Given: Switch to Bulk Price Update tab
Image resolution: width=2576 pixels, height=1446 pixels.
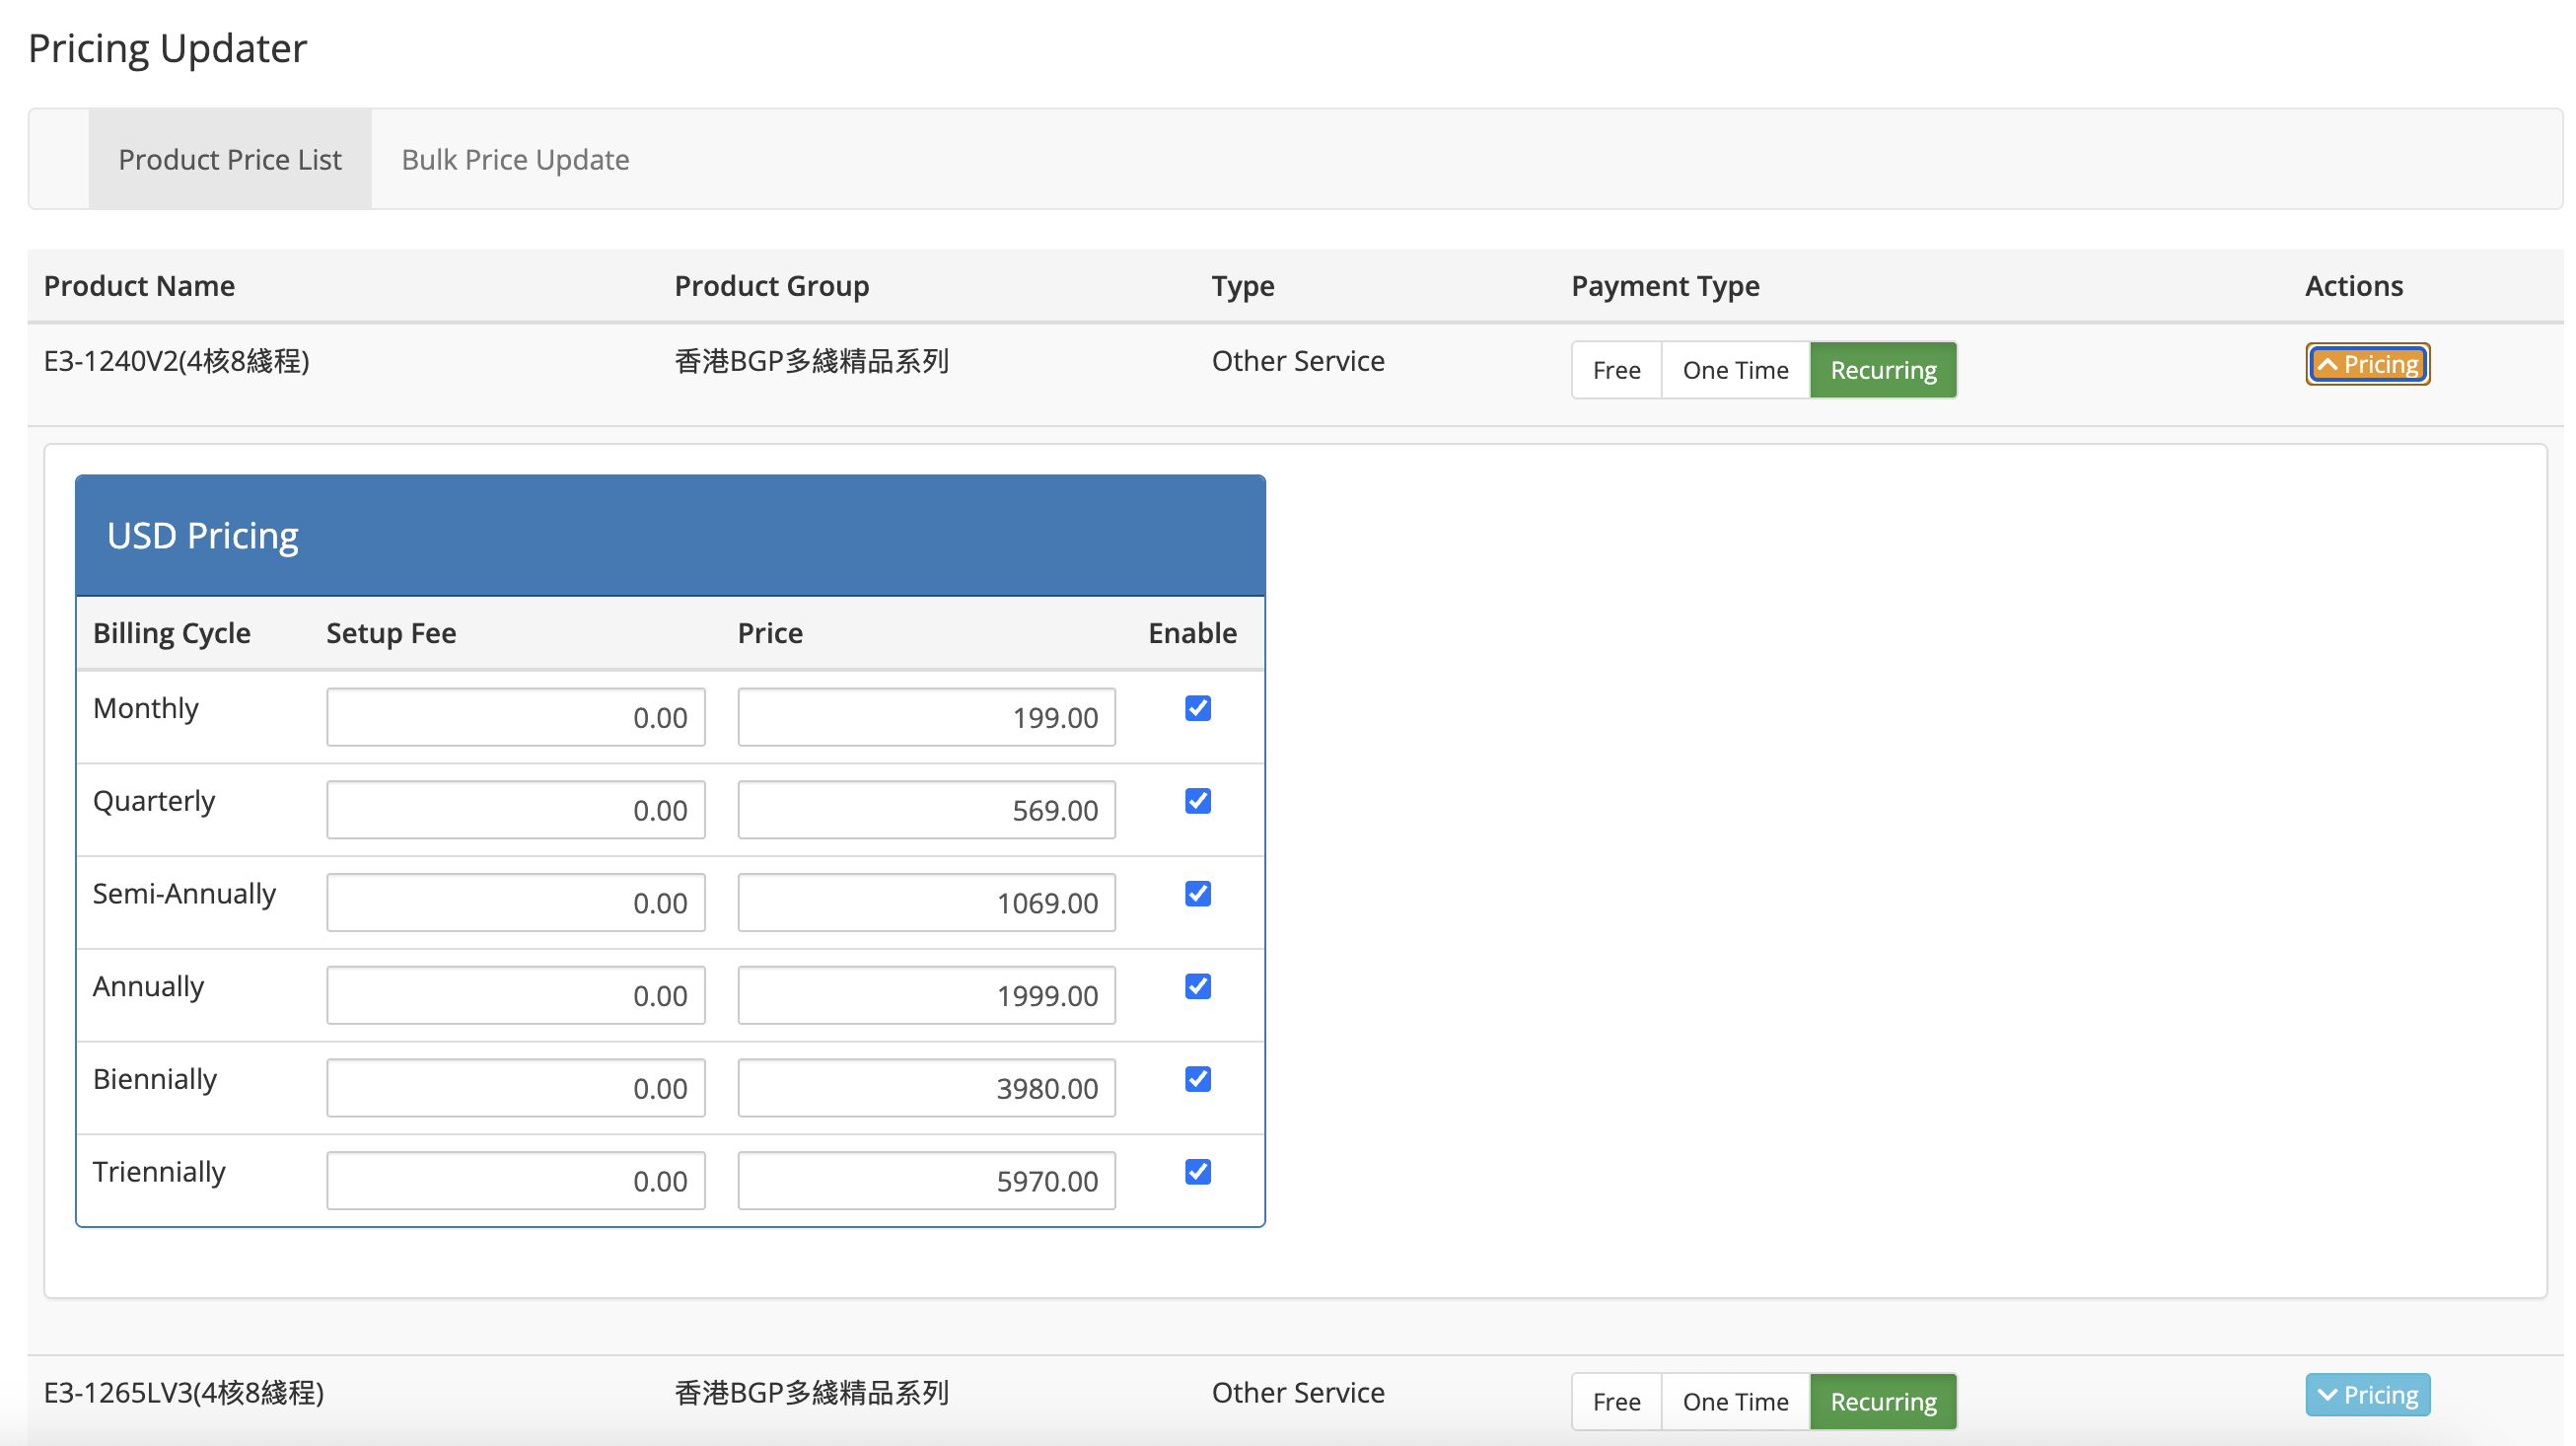Looking at the screenshot, I should point(515,160).
